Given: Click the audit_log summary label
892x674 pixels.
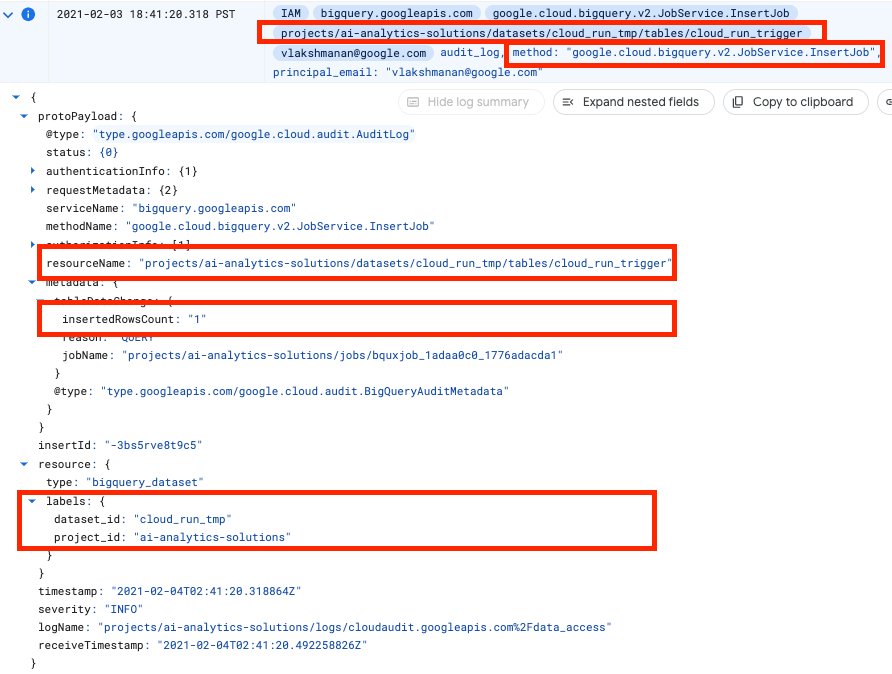Looking at the screenshot, I should (x=470, y=52).
